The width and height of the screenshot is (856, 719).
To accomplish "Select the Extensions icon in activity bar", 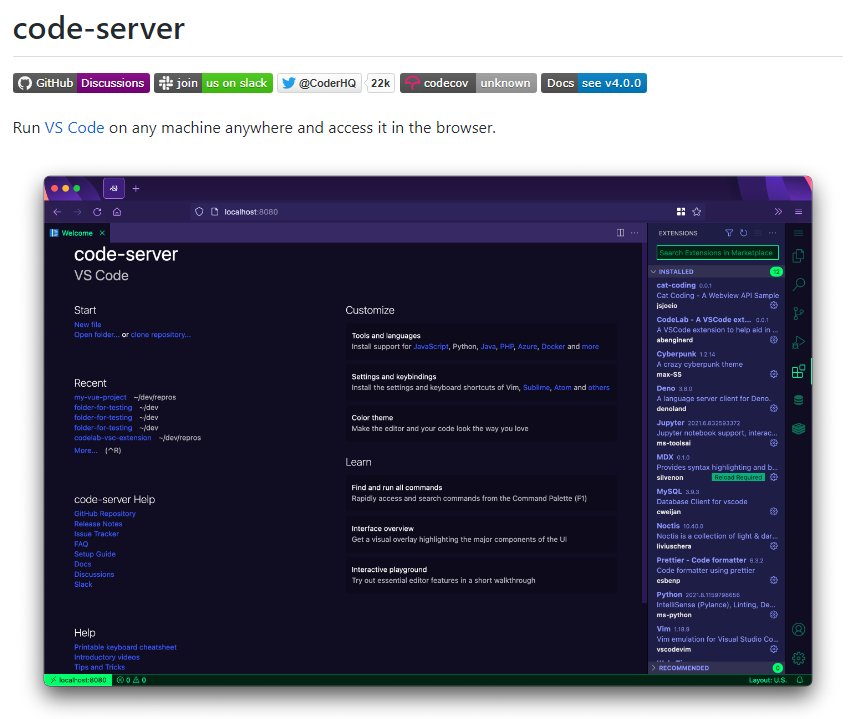I will click(x=798, y=372).
